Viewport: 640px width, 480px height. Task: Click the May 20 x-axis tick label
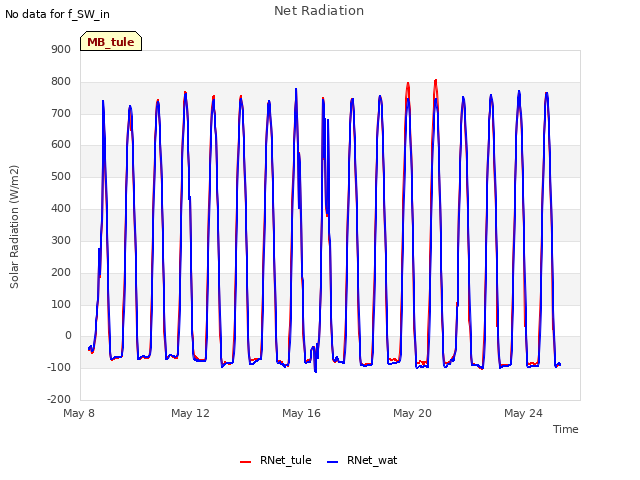pyautogui.click(x=412, y=413)
